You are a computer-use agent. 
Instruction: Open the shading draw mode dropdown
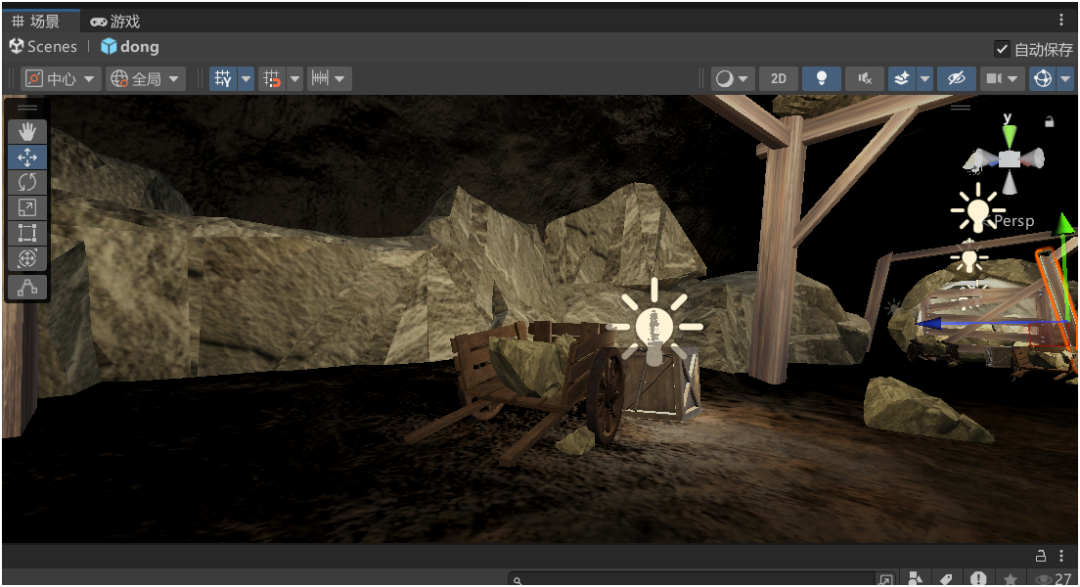pos(732,79)
